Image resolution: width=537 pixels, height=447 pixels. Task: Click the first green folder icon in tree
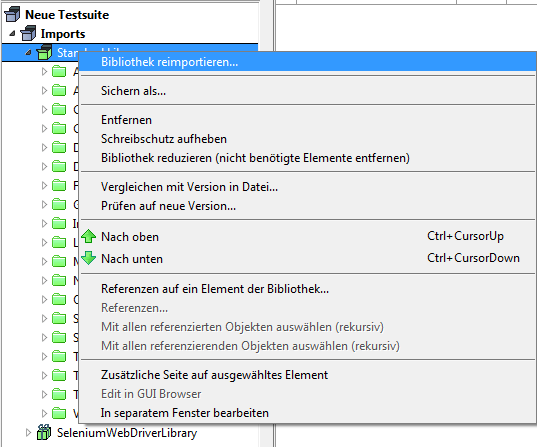pos(59,71)
